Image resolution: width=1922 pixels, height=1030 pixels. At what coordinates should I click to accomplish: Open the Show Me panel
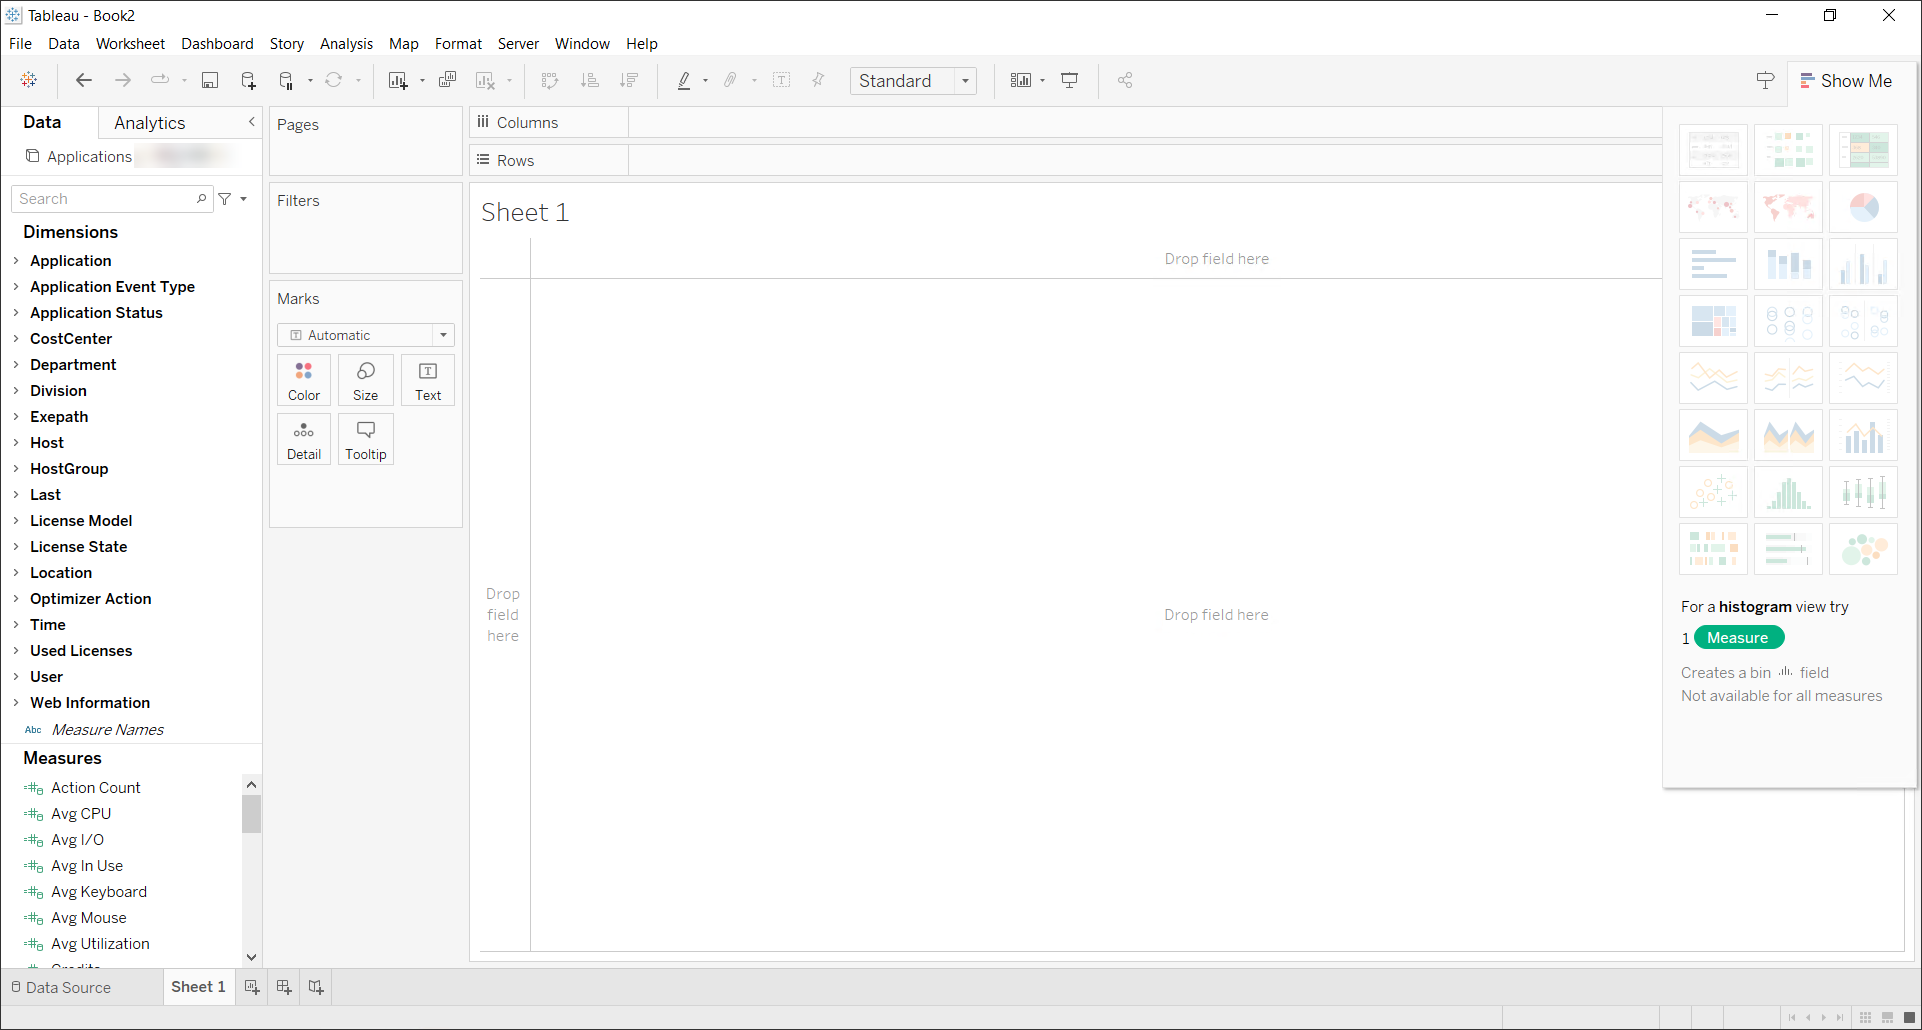1847,81
